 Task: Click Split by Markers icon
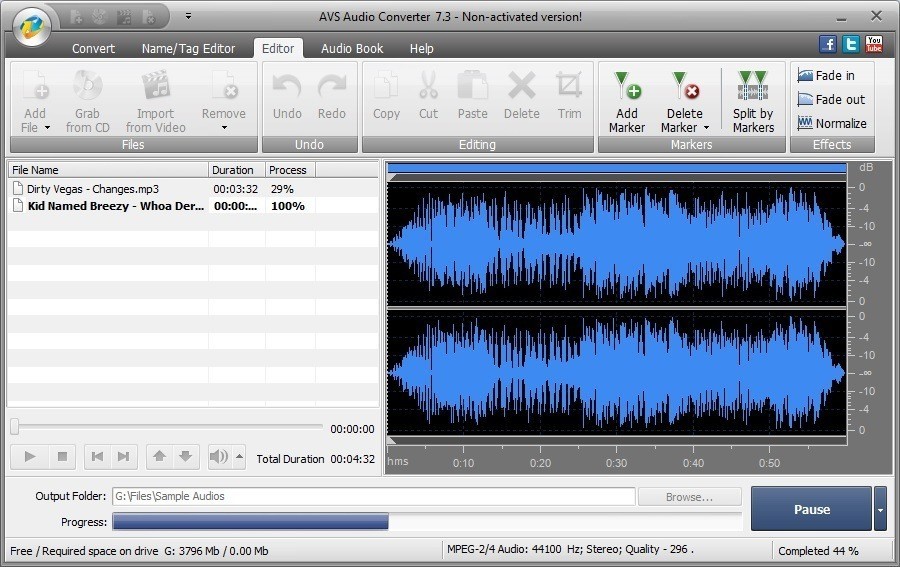coord(753,86)
